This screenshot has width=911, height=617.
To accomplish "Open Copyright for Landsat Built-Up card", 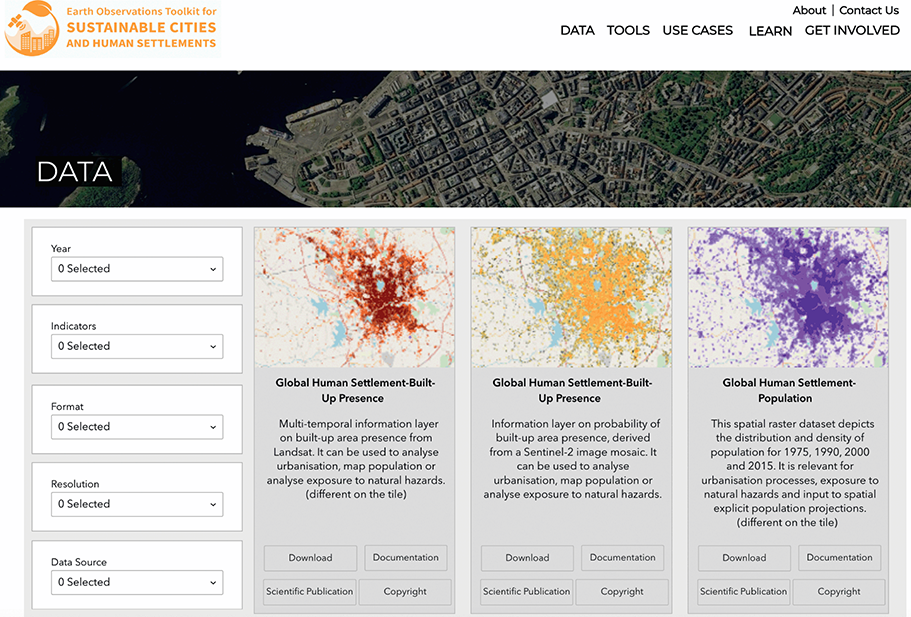I will 405,591.
